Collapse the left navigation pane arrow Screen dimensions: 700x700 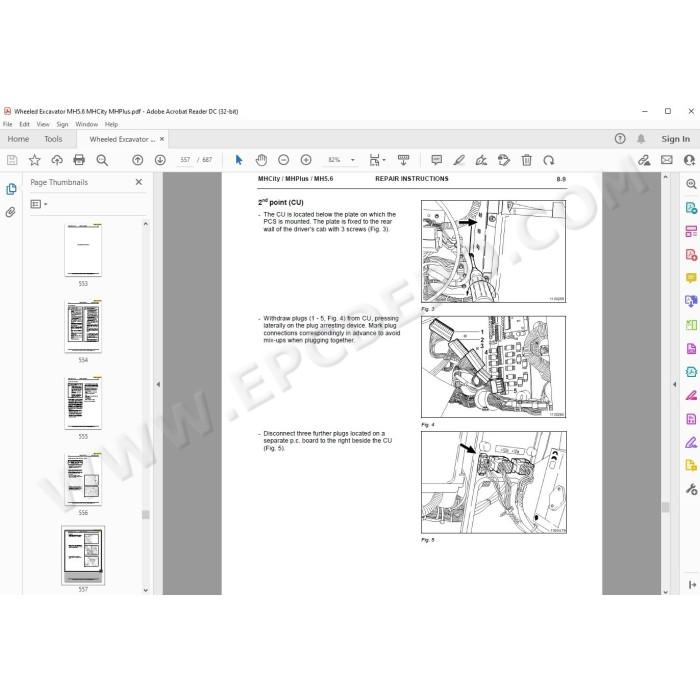pos(158,384)
